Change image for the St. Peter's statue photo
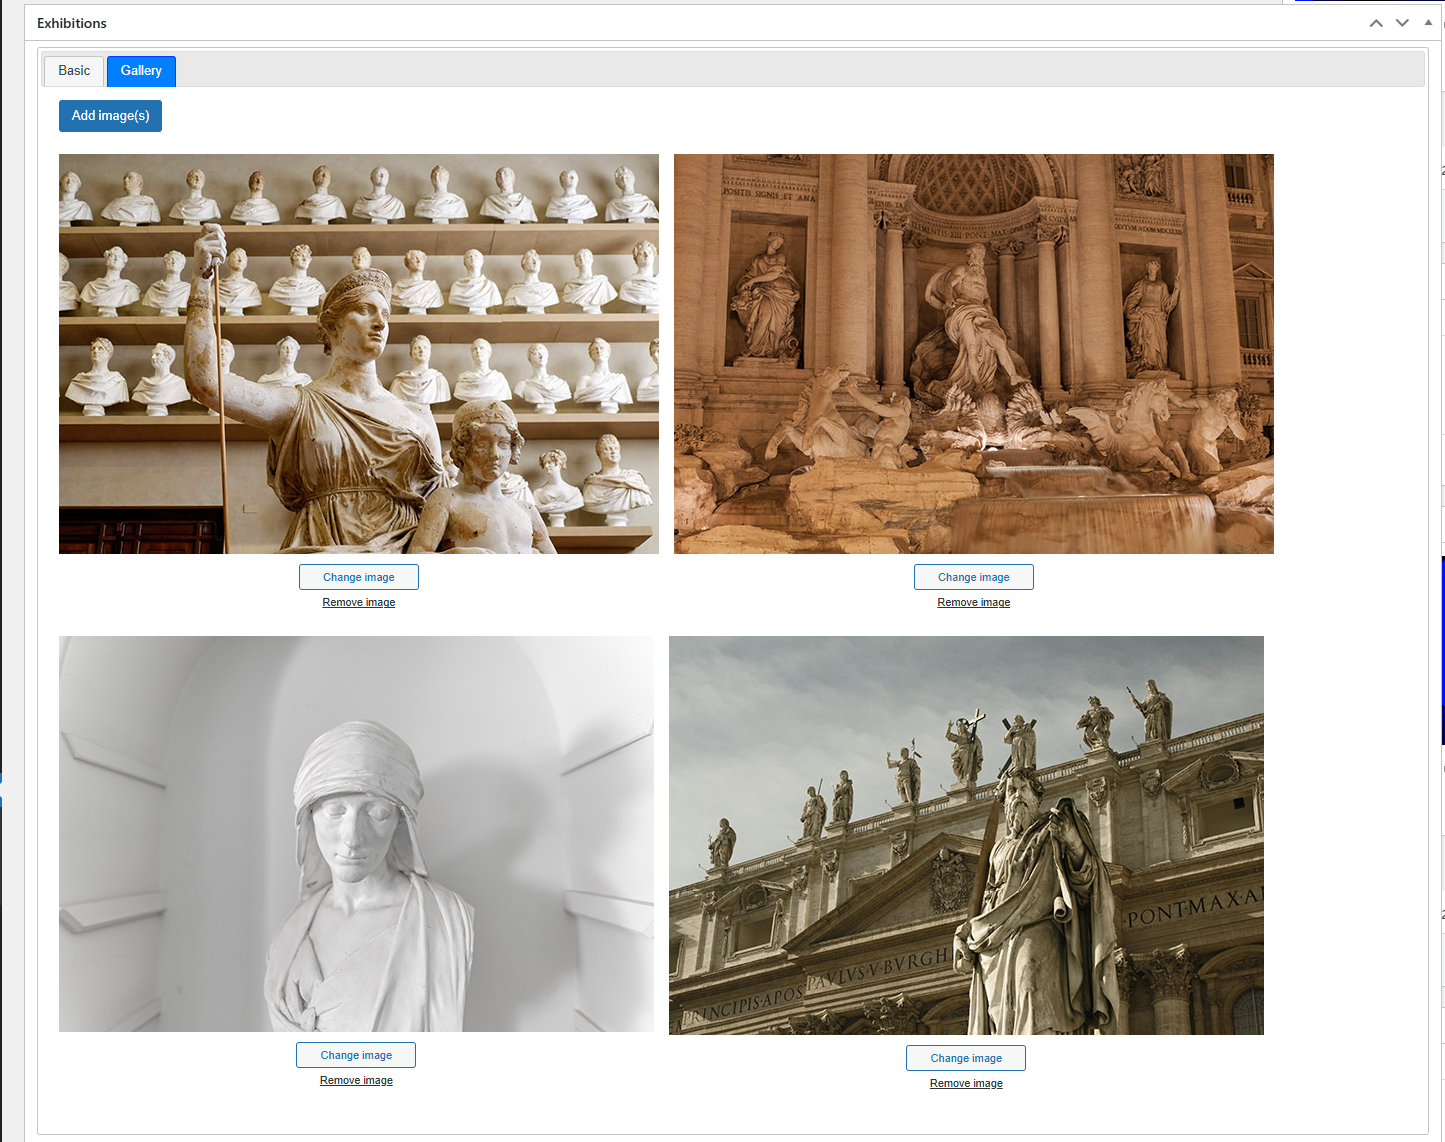Screen dimensions: 1445x1142 click(966, 1058)
